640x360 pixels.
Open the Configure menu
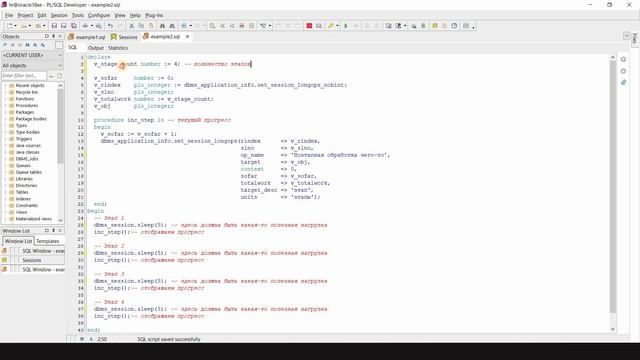coord(99,15)
